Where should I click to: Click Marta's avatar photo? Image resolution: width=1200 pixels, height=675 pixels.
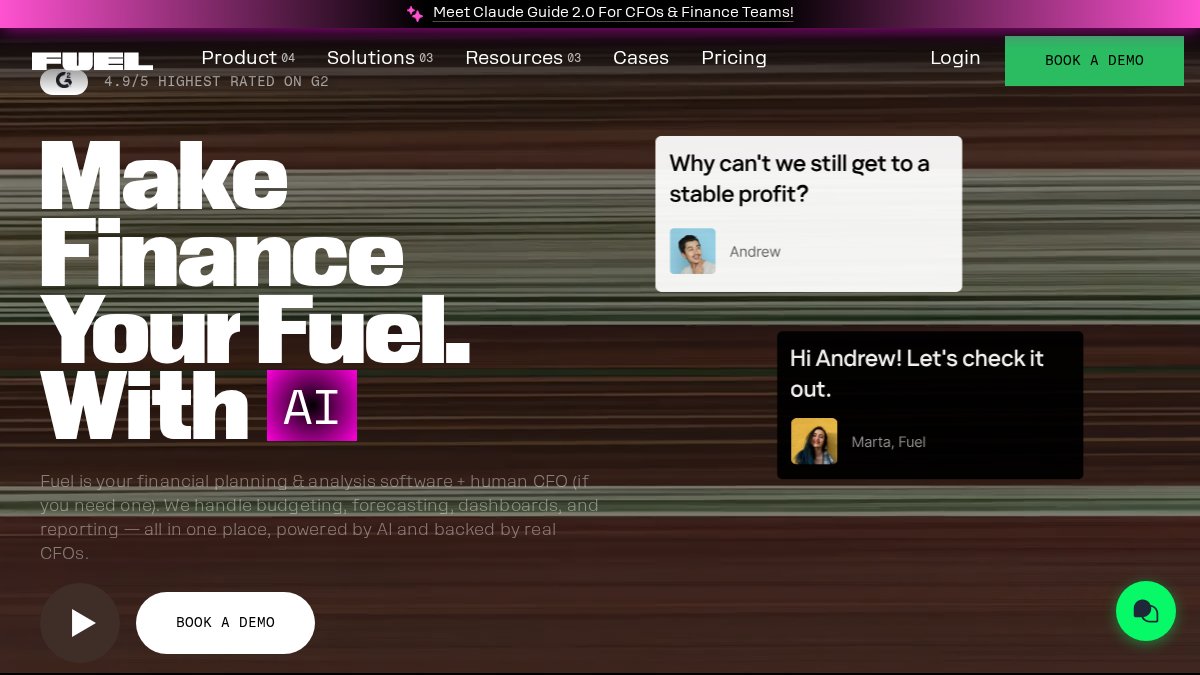[x=814, y=441]
